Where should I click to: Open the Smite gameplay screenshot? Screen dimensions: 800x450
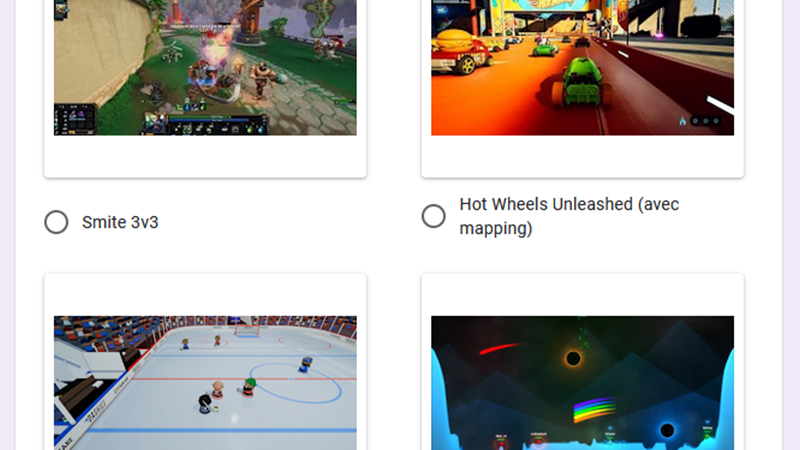[205, 67]
